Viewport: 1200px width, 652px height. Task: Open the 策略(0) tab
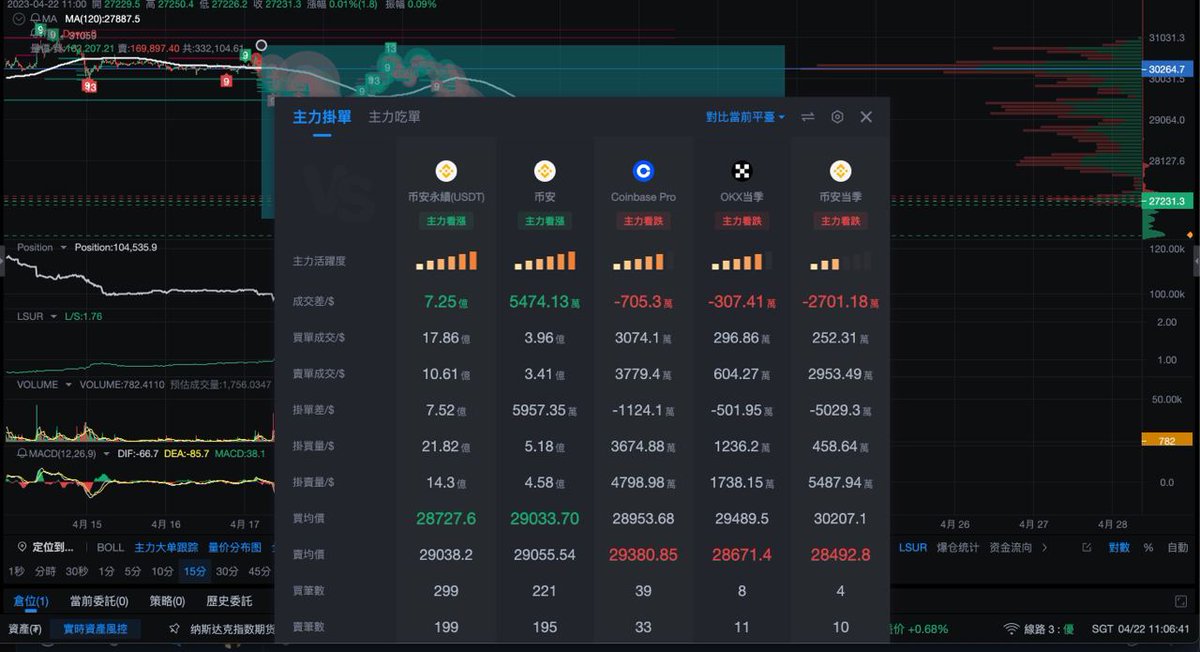(166, 601)
